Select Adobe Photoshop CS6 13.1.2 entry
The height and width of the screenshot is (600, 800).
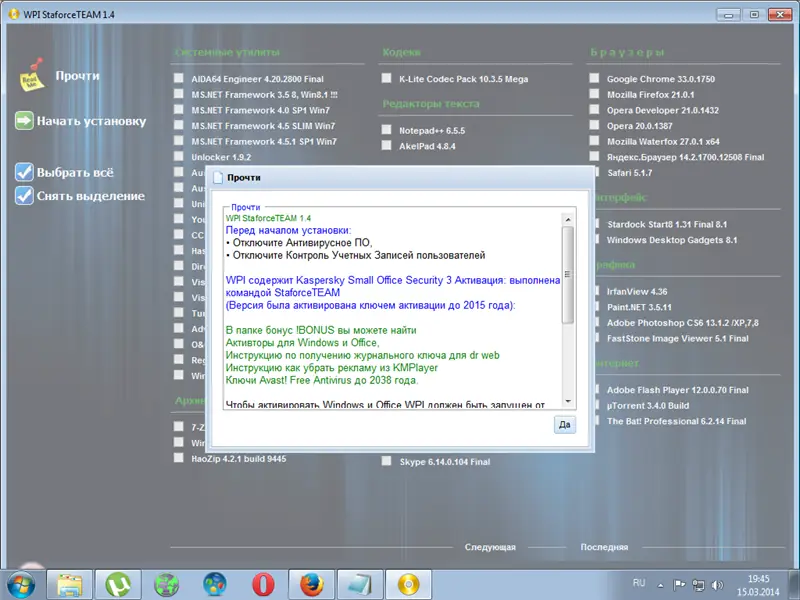pyautogui.click(x=682, y=323)
